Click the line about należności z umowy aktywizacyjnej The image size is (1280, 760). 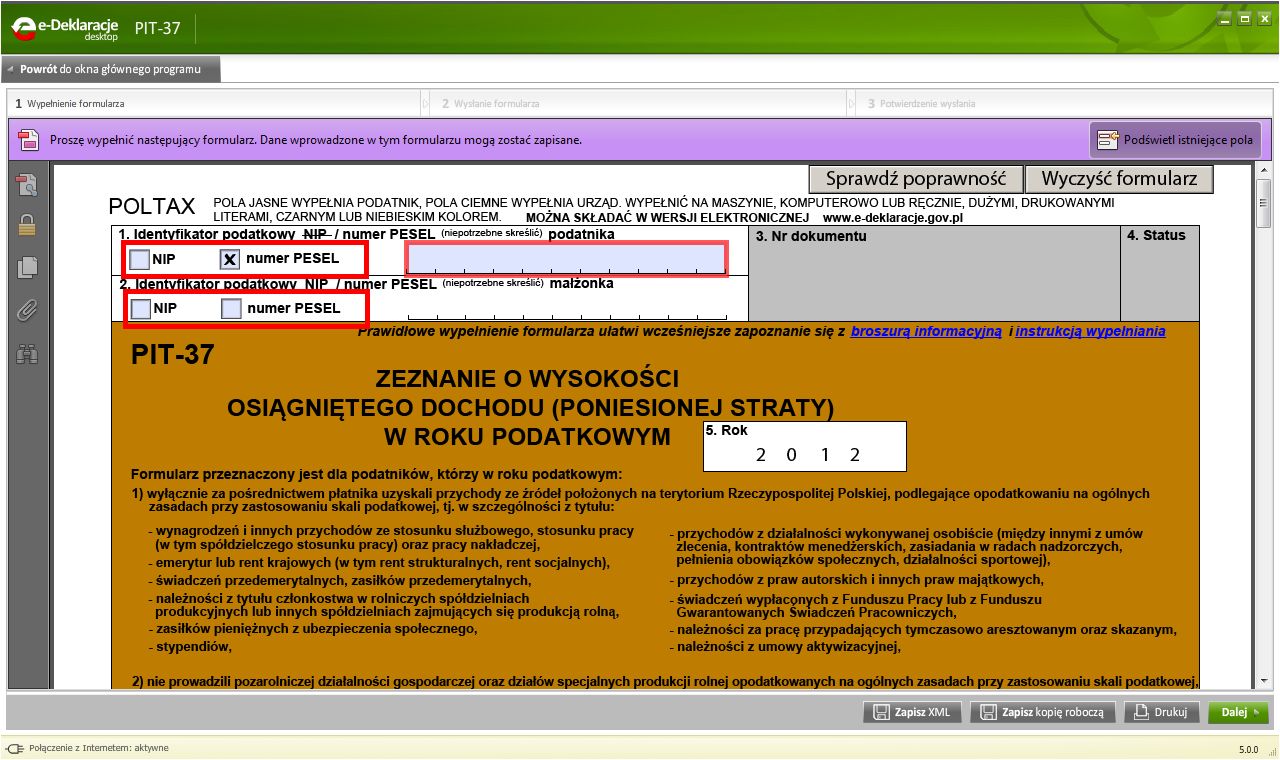785,646
